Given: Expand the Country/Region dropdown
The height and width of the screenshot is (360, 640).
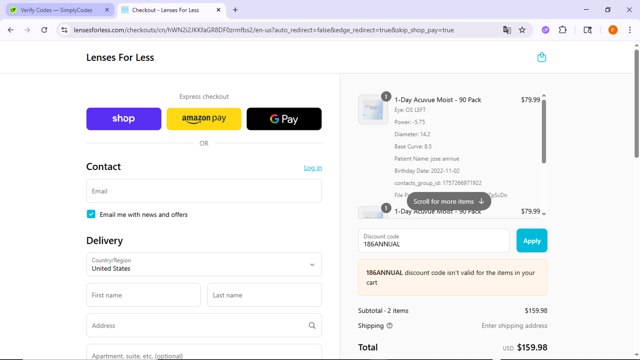Looking at the screenshot, I should [x=204, y=264].
